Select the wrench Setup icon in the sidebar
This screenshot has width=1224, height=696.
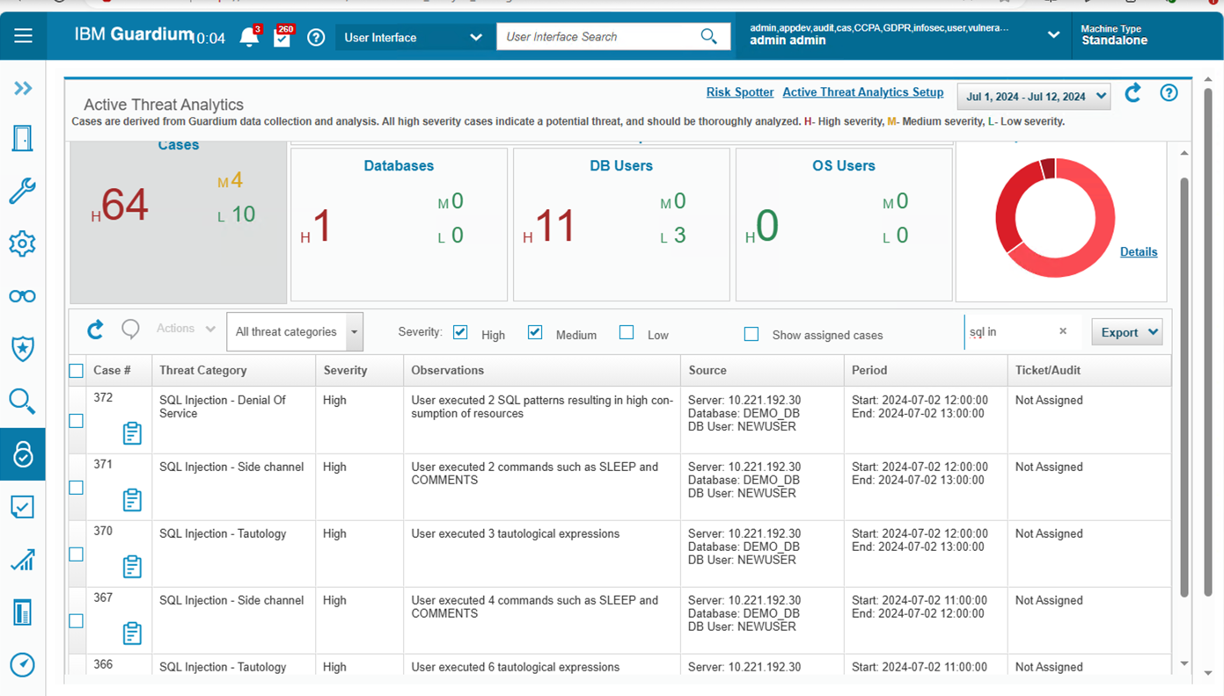tap(23, 191)
